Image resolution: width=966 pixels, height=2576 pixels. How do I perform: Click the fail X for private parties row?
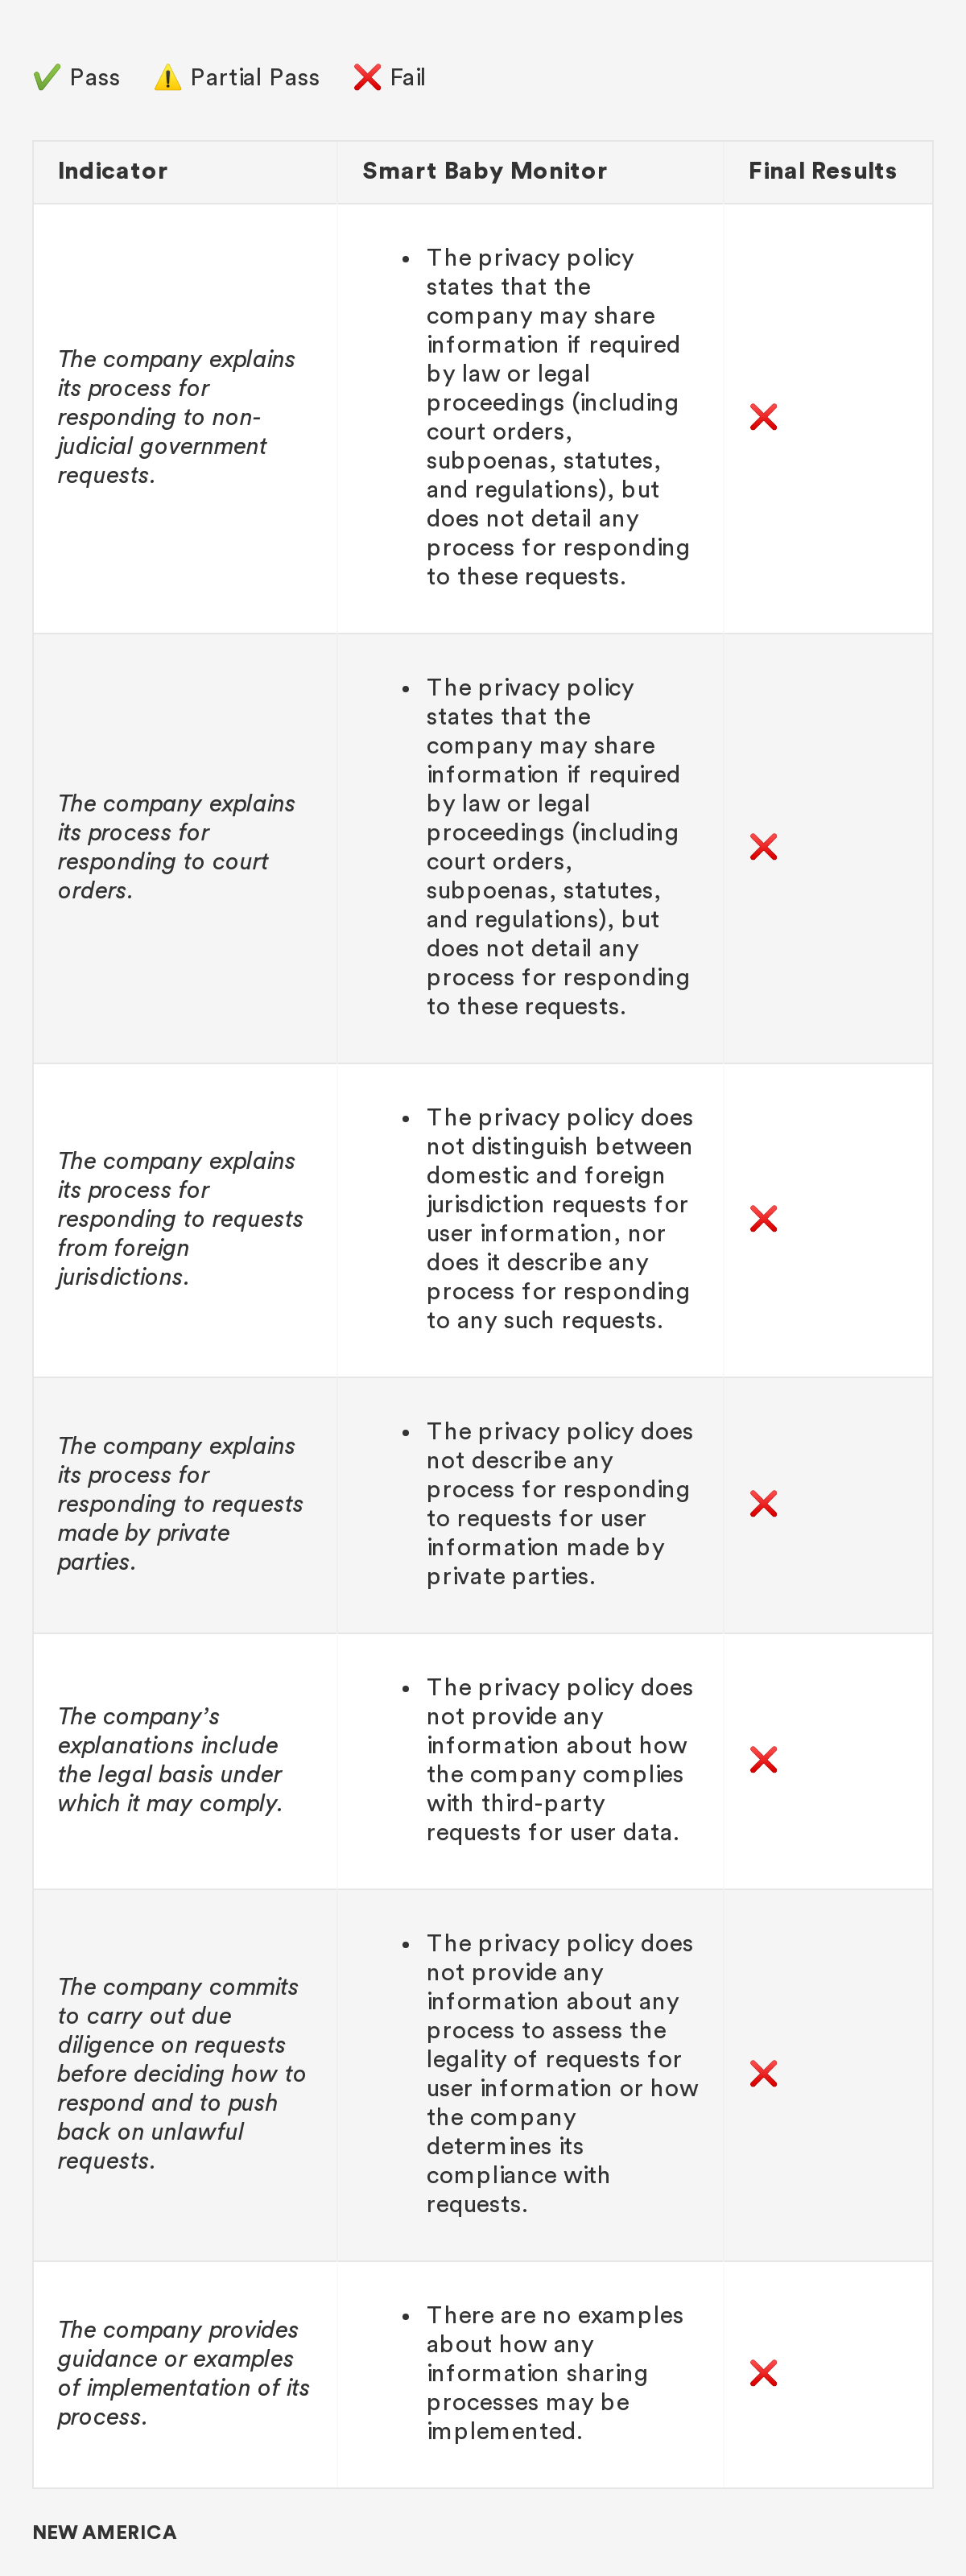pyautogui.click(x=763, y=1504)
